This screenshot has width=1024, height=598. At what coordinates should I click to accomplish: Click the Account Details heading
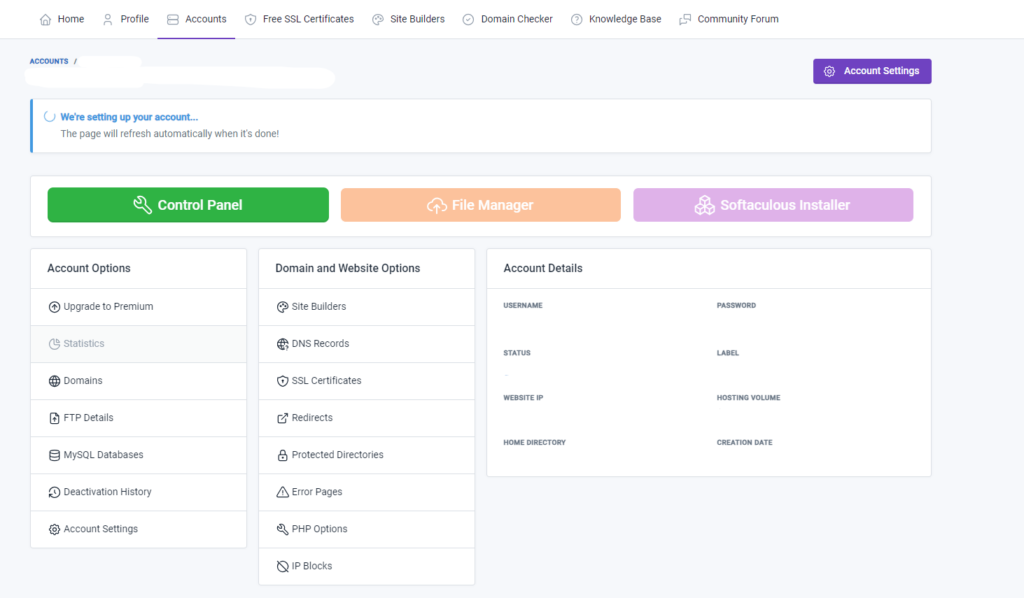(543, 268)
